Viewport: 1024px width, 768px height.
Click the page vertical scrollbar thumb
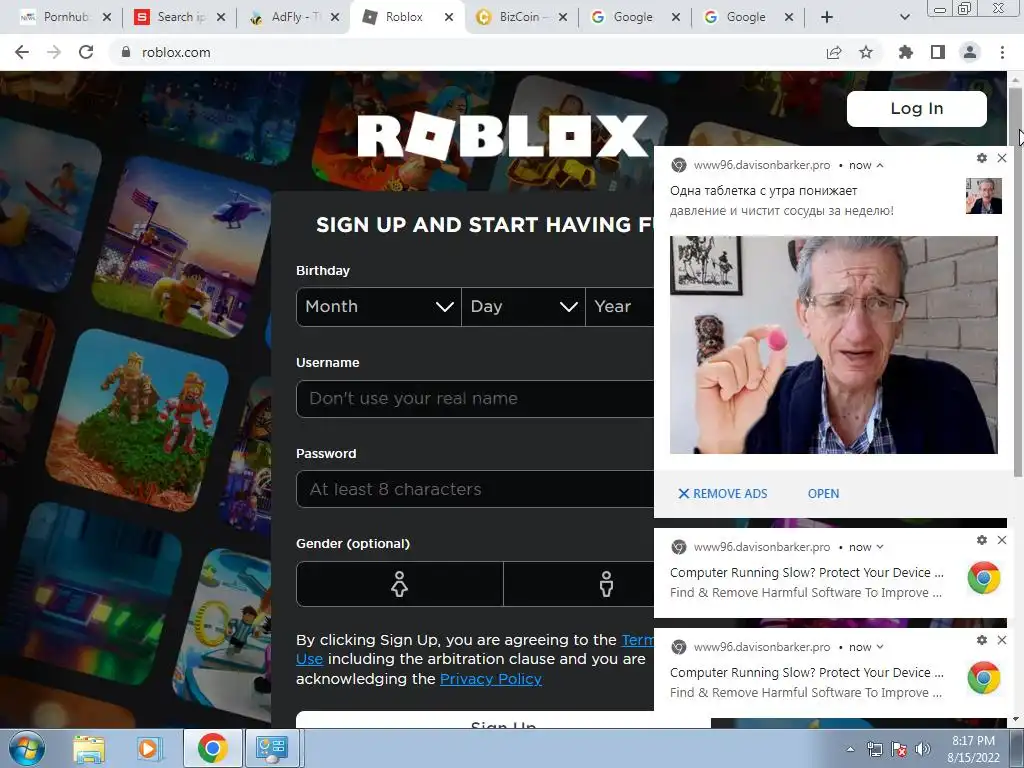click(1016, 281)
